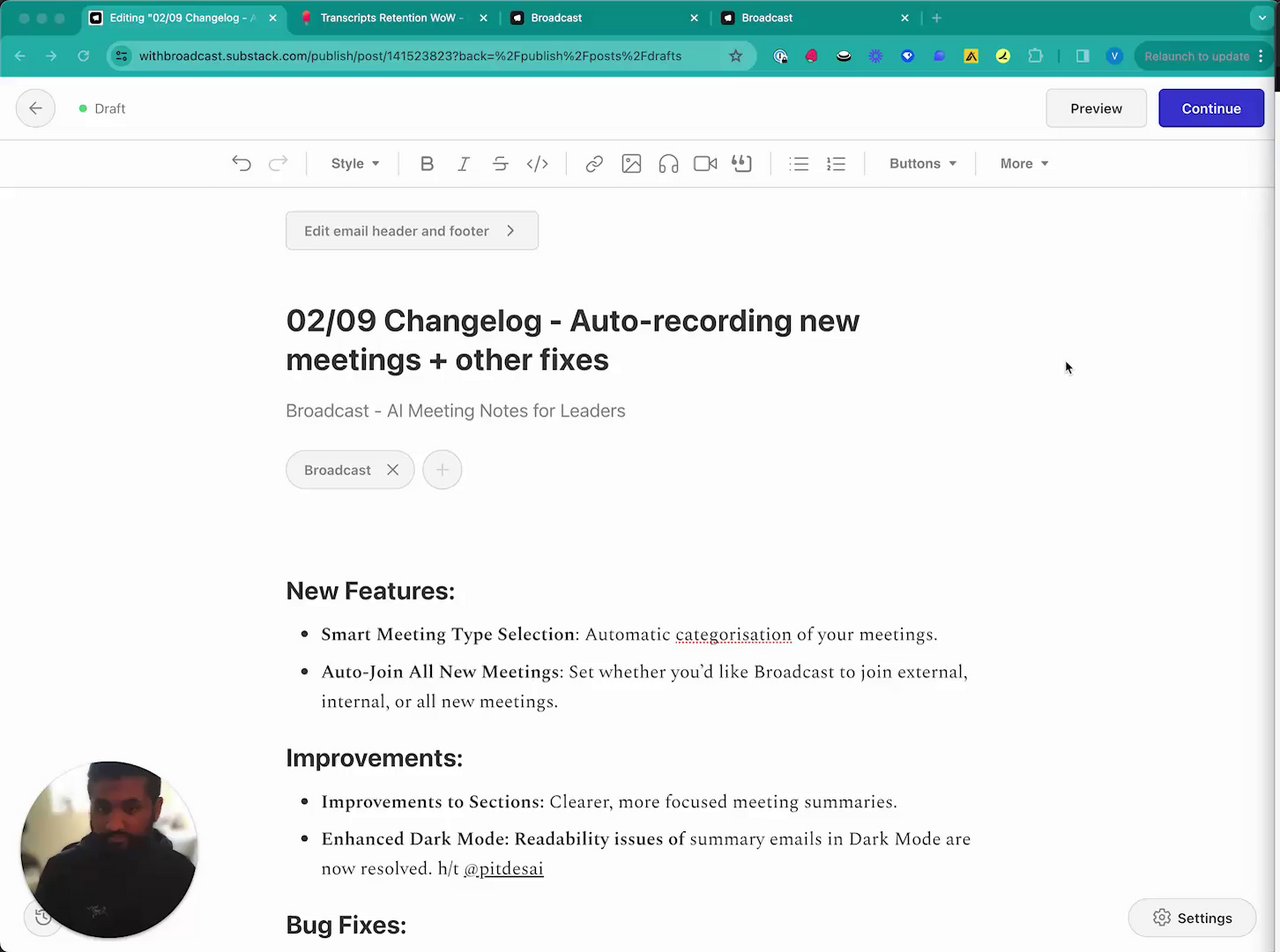Expand the More dropdown in the toolbar
Viewport: 1280px width, 952px height.
point(1024,163)
